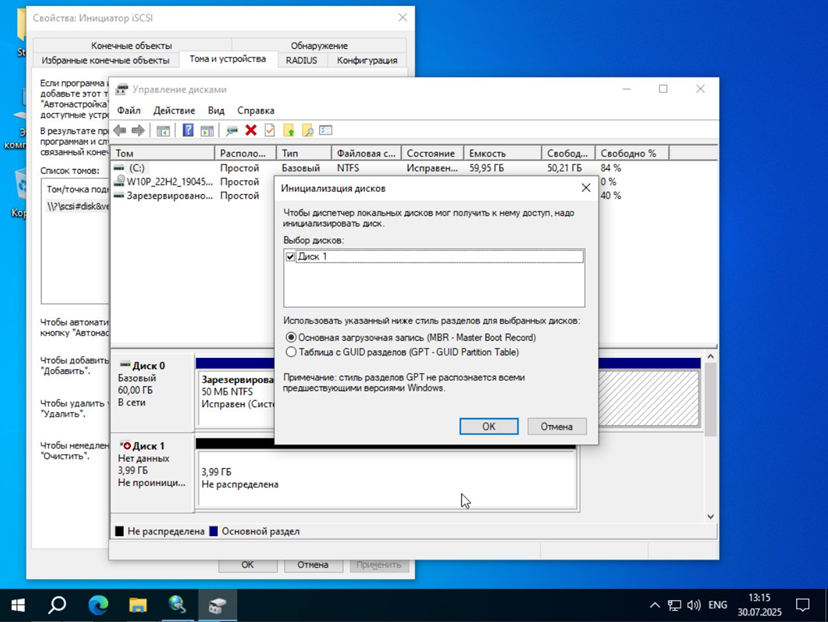The image size is (828, 622).
Task: Switch to the Конфигурация tab
Action: [x=367, y=60]
